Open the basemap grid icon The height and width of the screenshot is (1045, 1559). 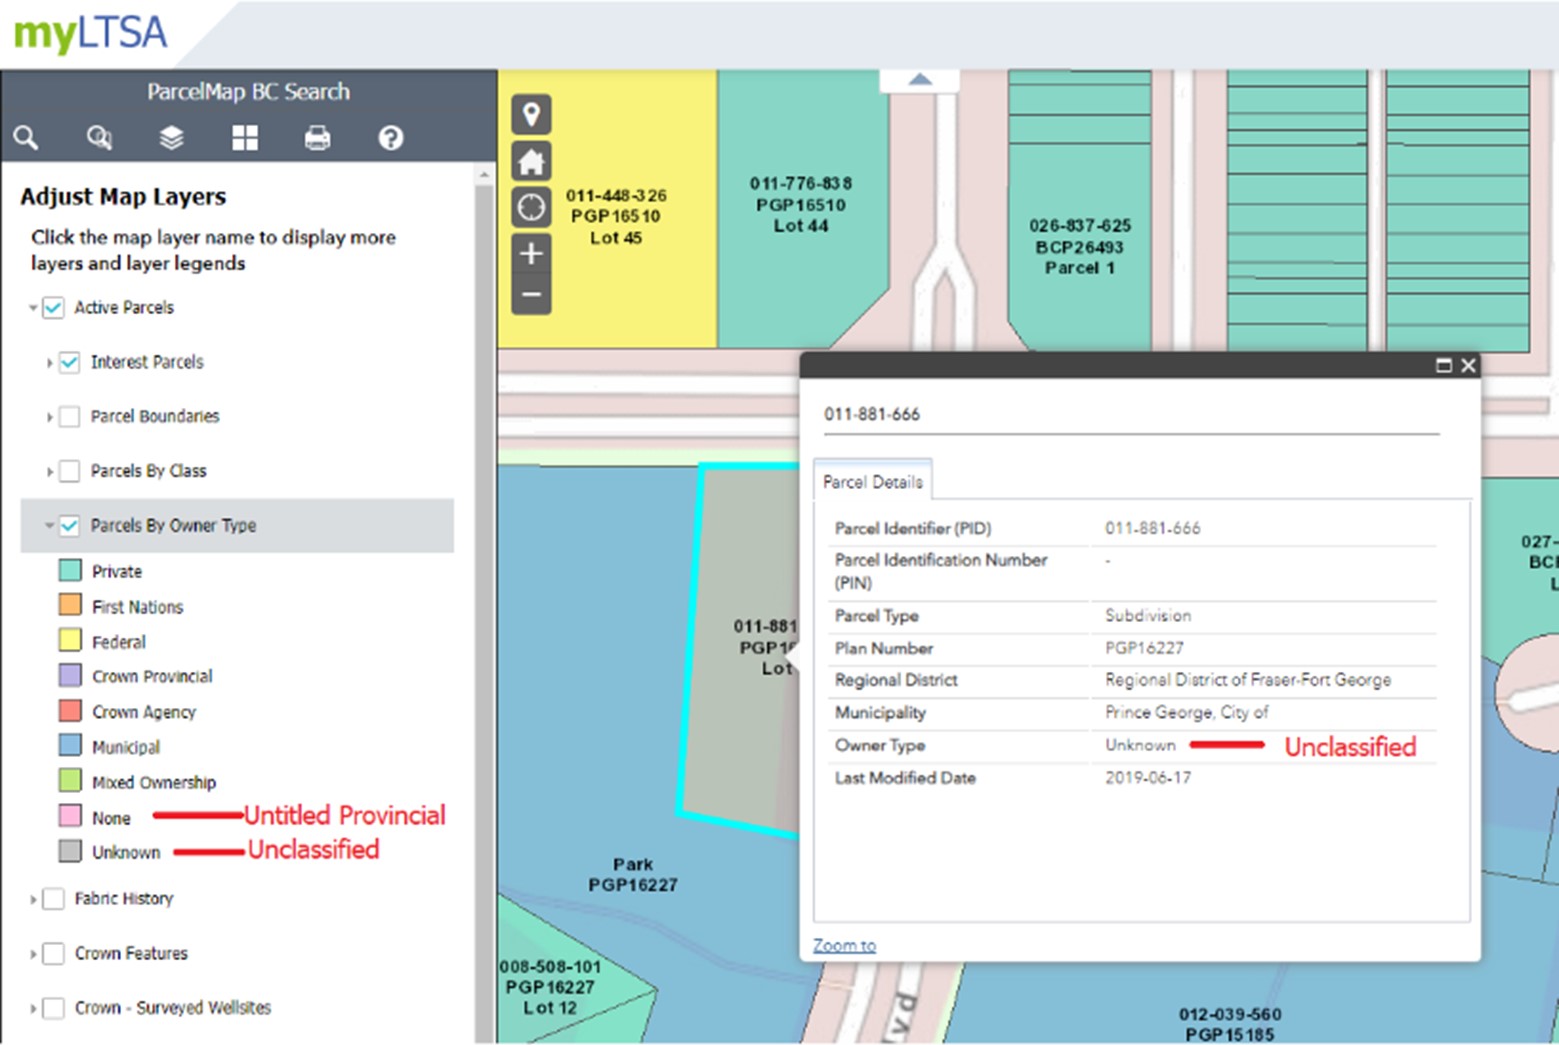[245, 138]
